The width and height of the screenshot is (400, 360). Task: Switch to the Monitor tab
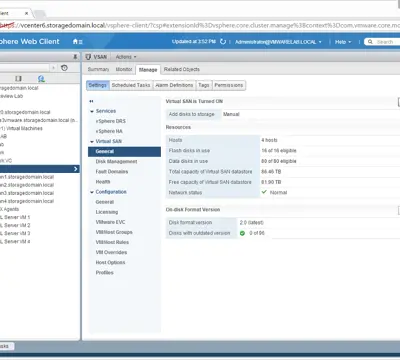tap(124, 69)
